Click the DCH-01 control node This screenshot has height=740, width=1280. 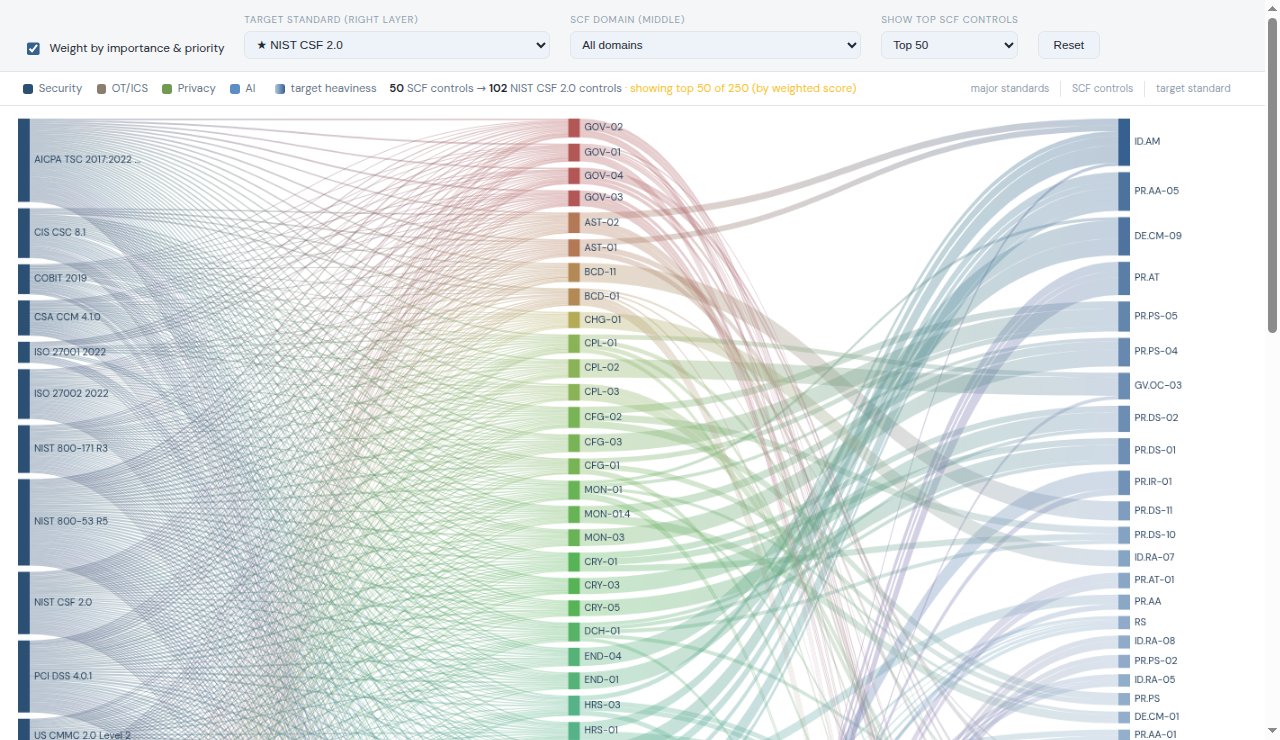pos(574,632)
